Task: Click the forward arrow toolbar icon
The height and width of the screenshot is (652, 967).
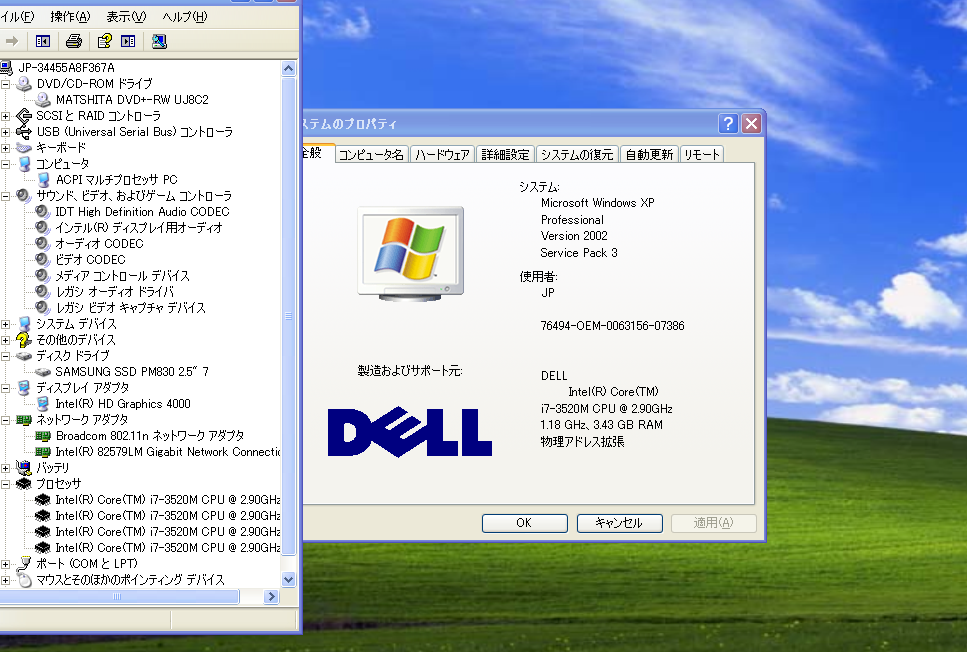Action: pyautogui.click(x=12, y=41)
